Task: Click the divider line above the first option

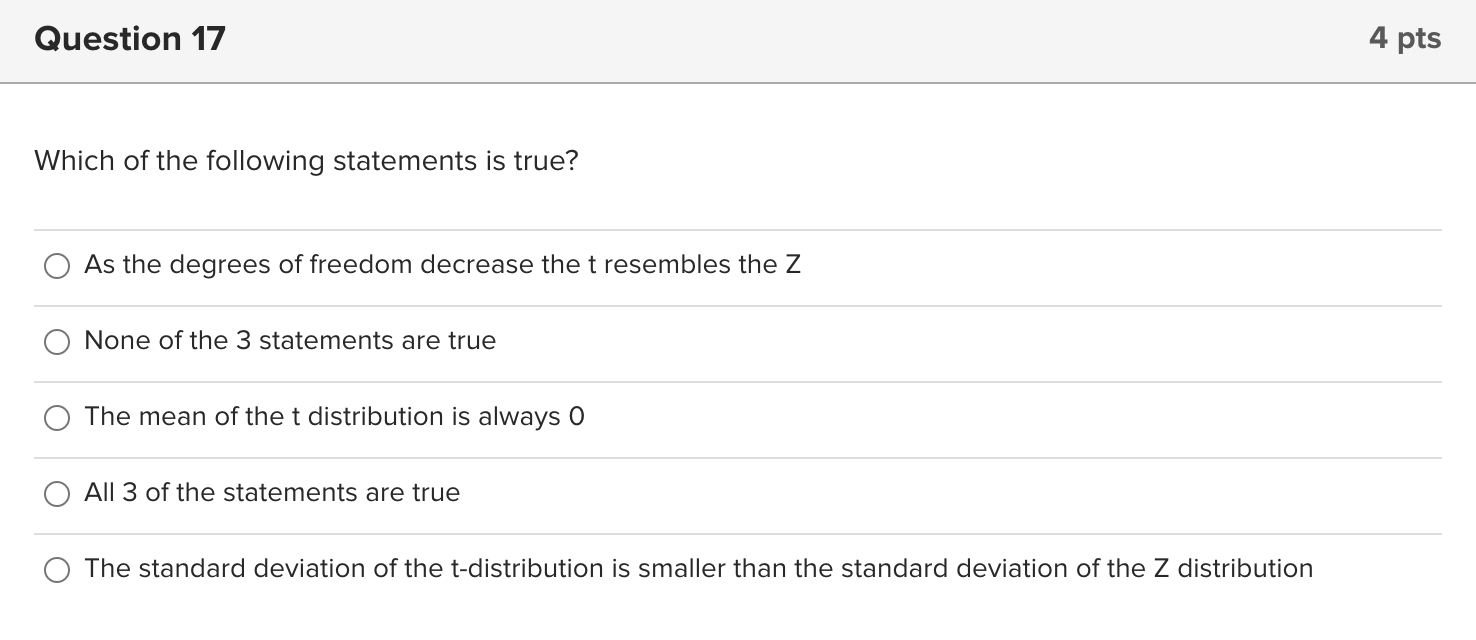Action: 738,228
